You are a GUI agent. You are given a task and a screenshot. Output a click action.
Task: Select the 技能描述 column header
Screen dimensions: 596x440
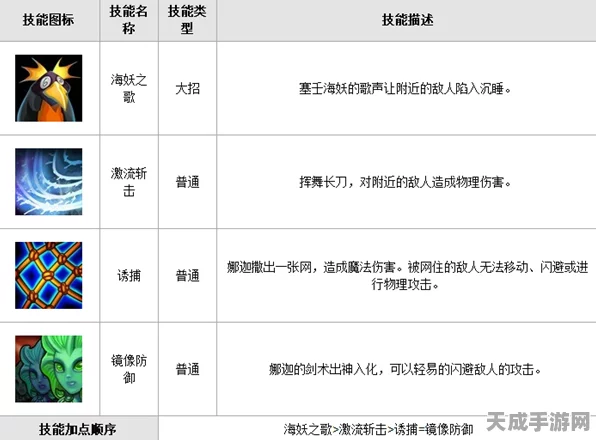(407, 20)
